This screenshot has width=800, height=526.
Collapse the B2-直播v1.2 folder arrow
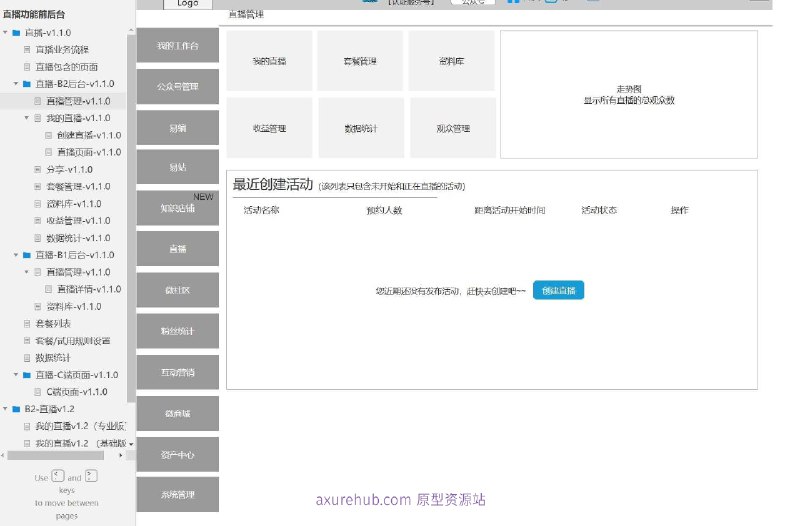pos(5,409)
